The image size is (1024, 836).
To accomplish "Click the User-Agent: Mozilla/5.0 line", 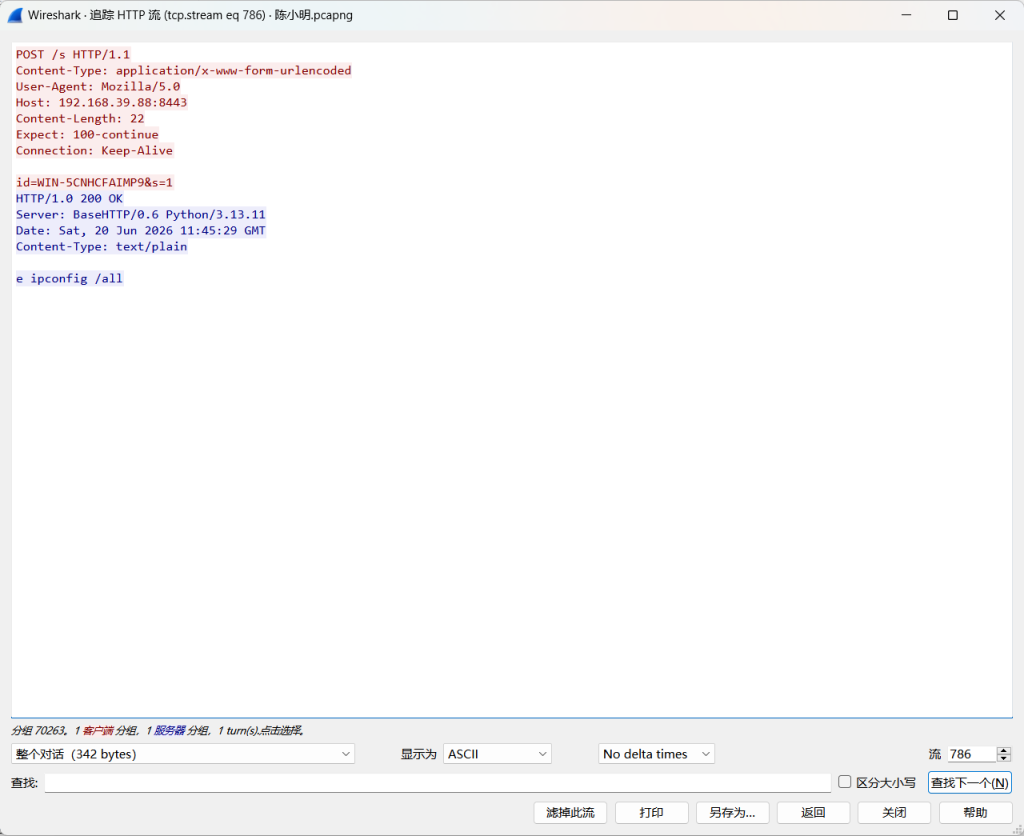I will [98, 86].
